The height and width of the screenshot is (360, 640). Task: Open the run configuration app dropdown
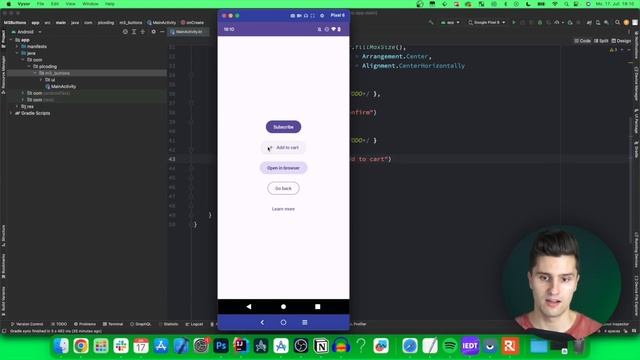(x=450, y=22)
